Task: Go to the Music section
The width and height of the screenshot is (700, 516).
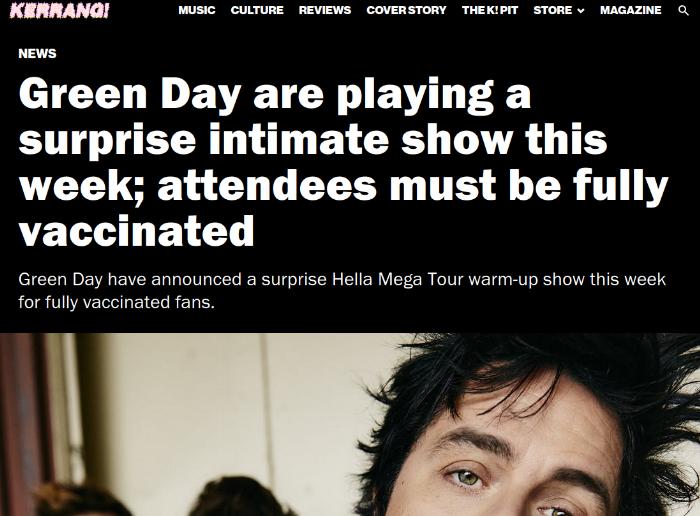Action: 197,10
